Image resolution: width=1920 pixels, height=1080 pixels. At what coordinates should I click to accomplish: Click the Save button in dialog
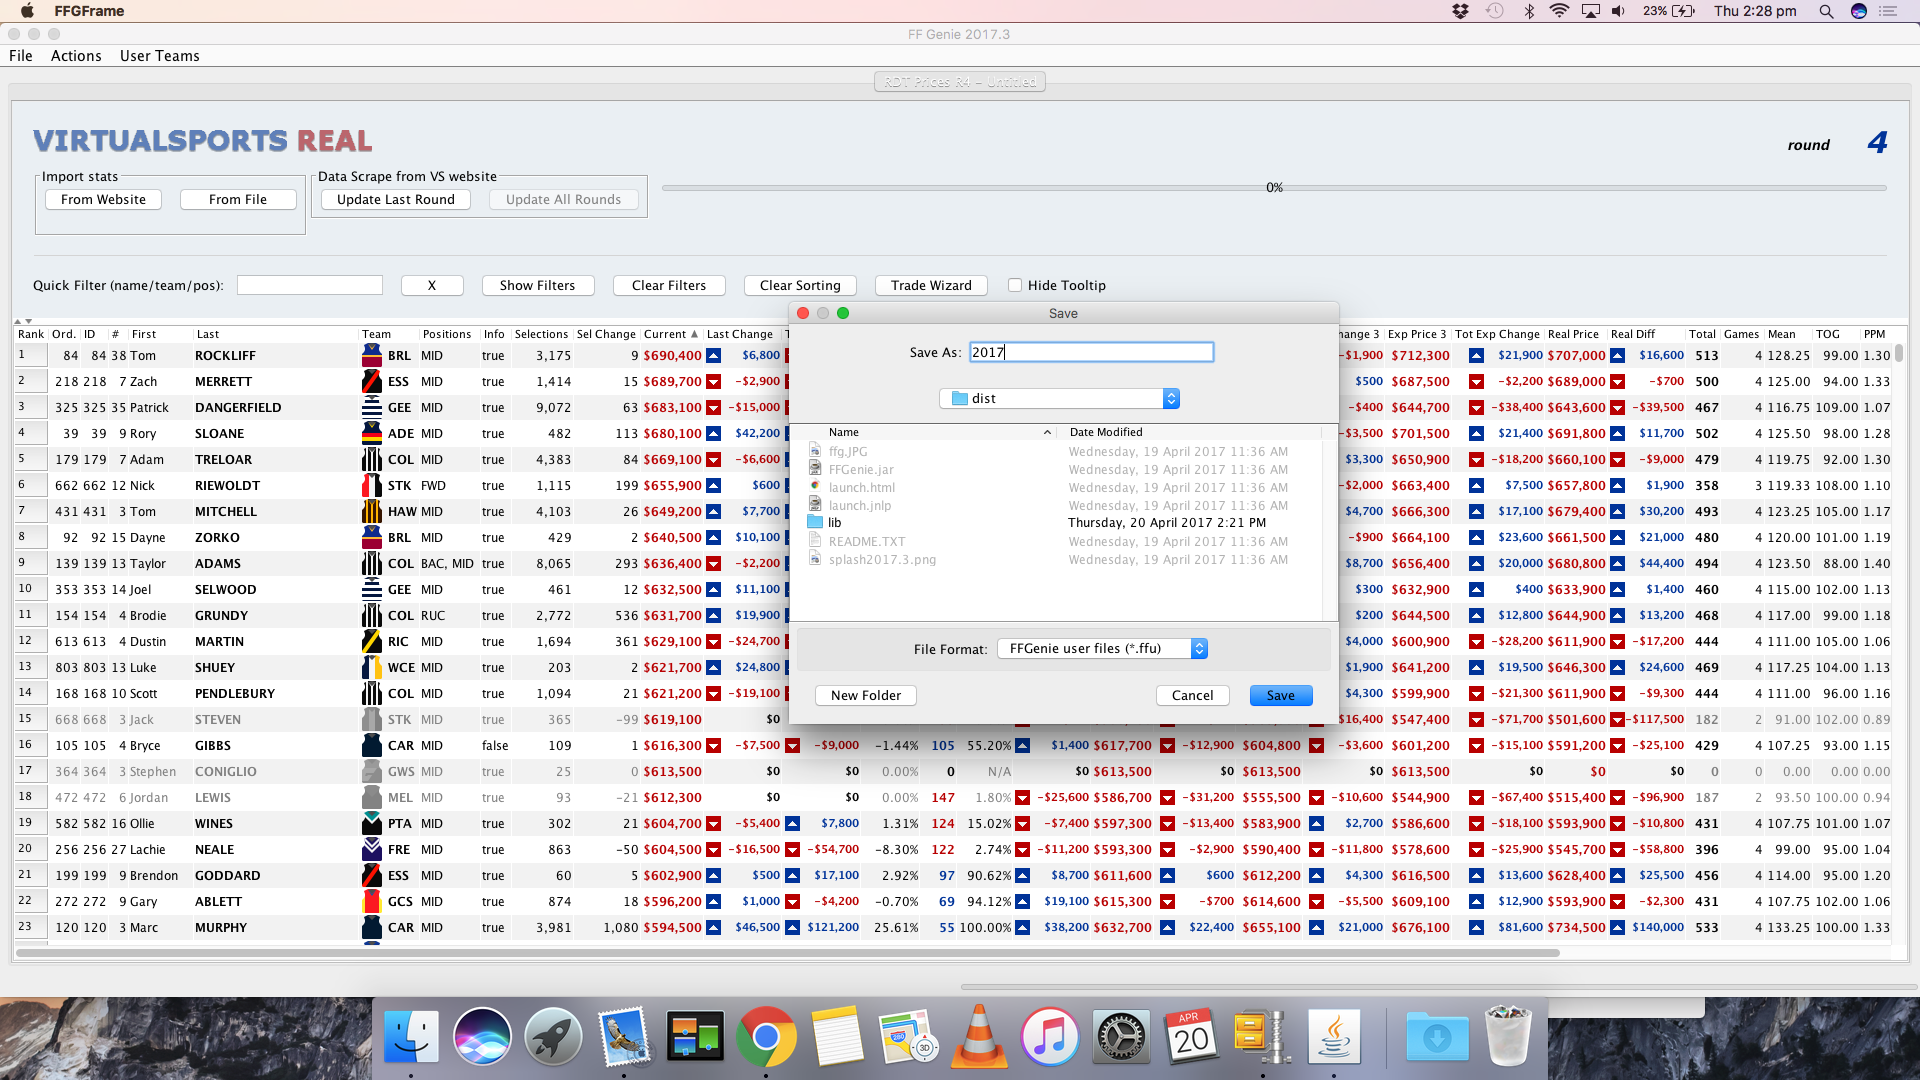click(x=1281, y=695)
